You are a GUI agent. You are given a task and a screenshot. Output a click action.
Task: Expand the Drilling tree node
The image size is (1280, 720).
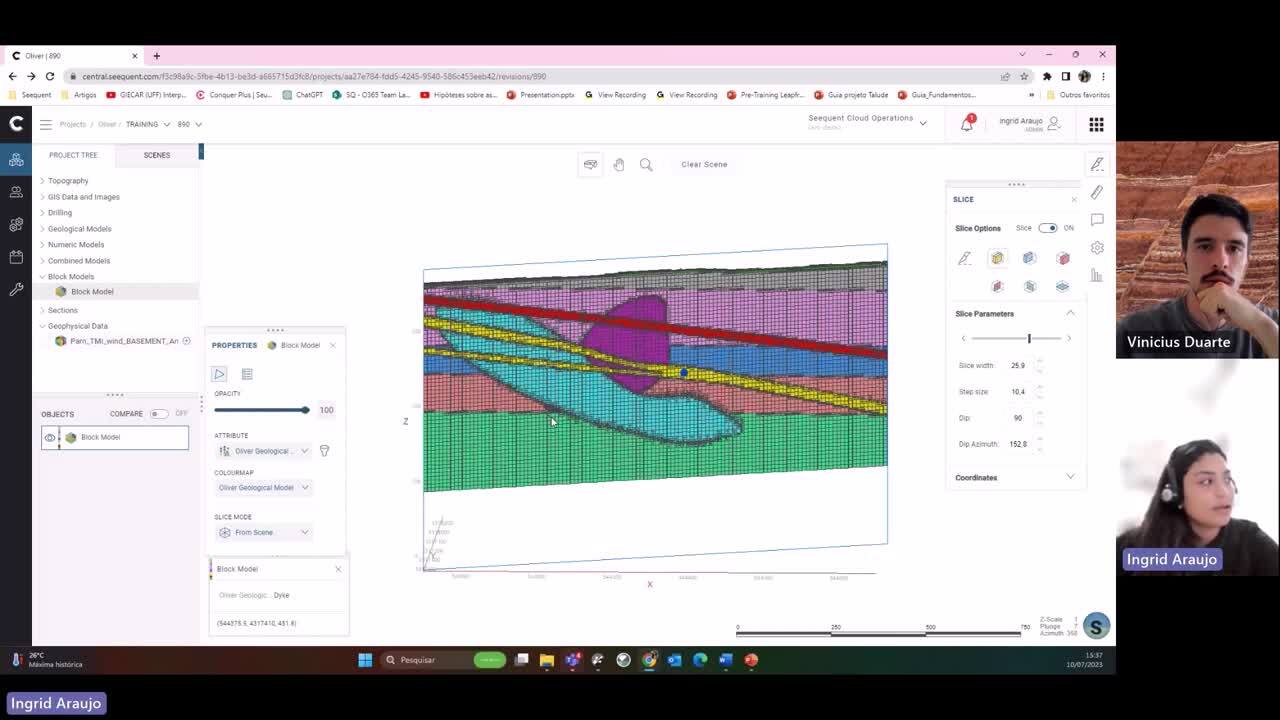pos(42,213)
